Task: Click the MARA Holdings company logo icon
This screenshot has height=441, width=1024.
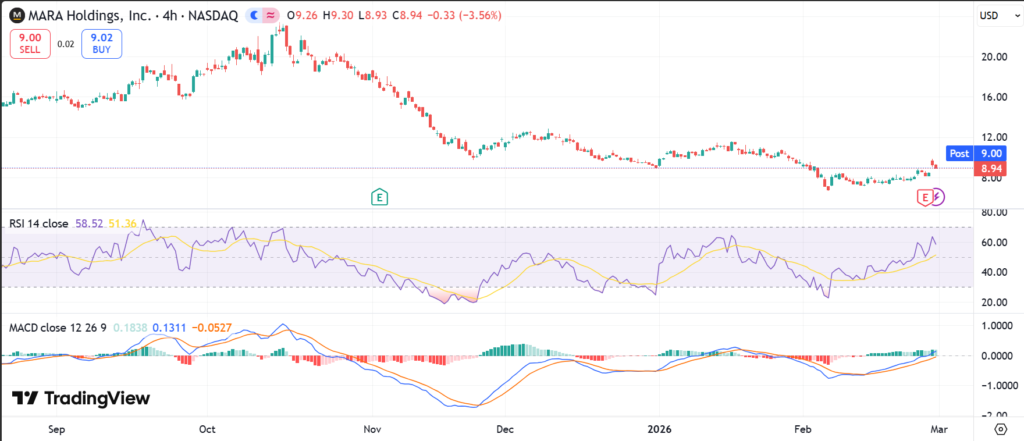Action: [17, 16]
